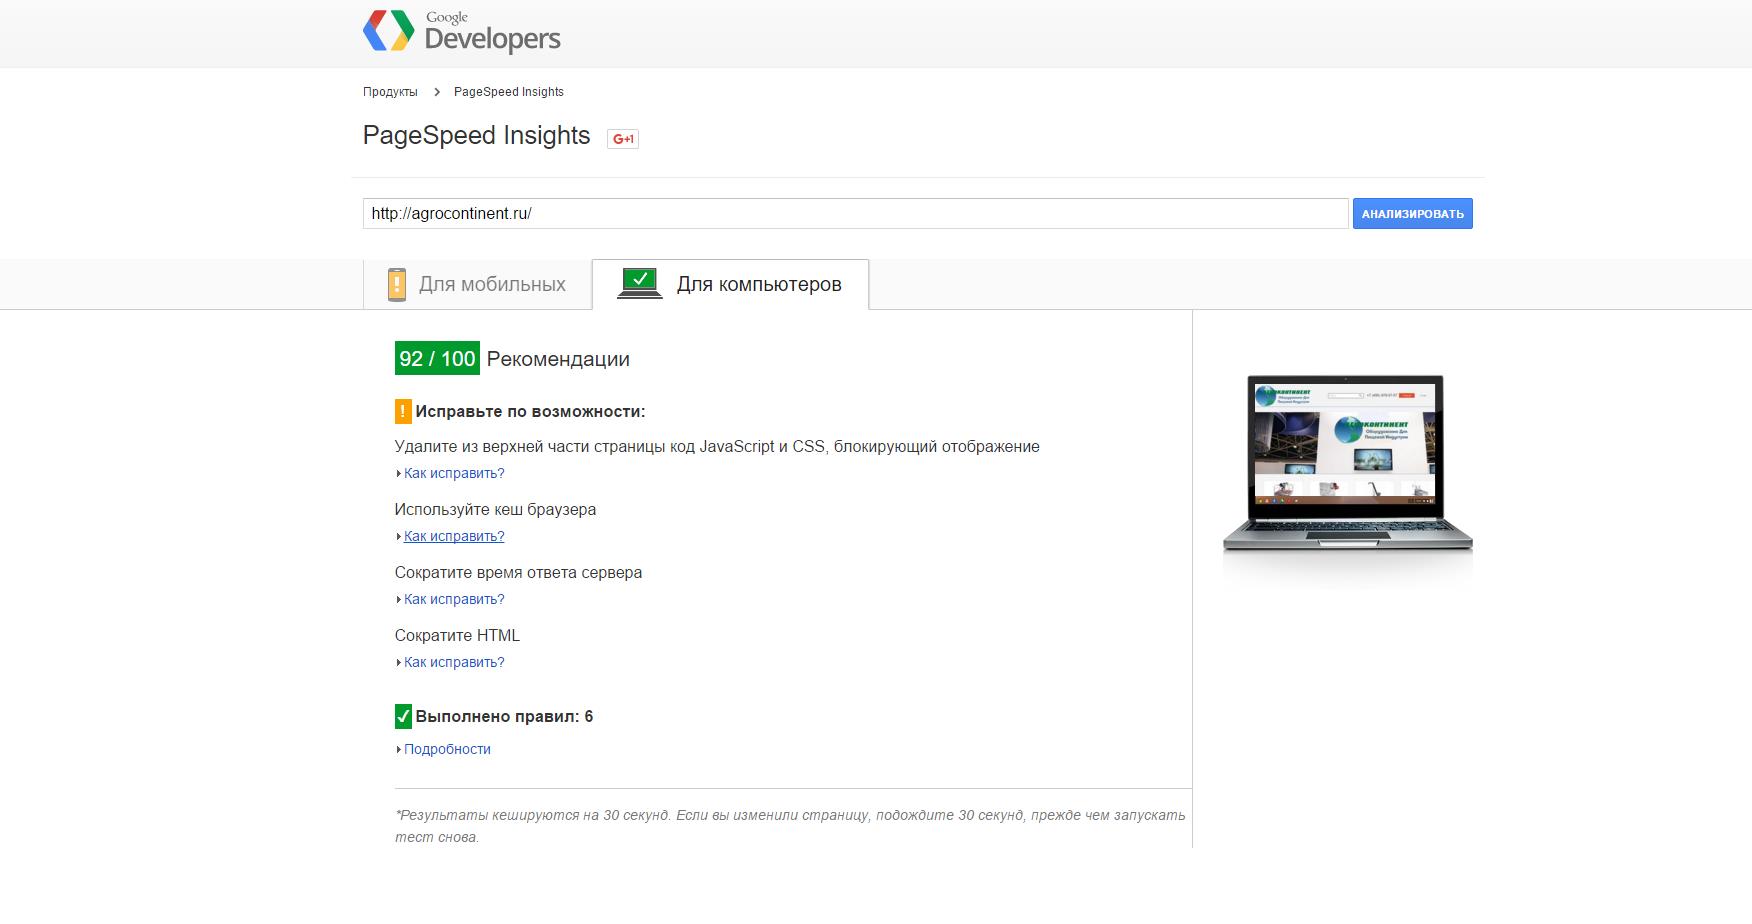Click the Используйте кеш браузера rule title
1752x924 pixels.
(x=495, y=509)
